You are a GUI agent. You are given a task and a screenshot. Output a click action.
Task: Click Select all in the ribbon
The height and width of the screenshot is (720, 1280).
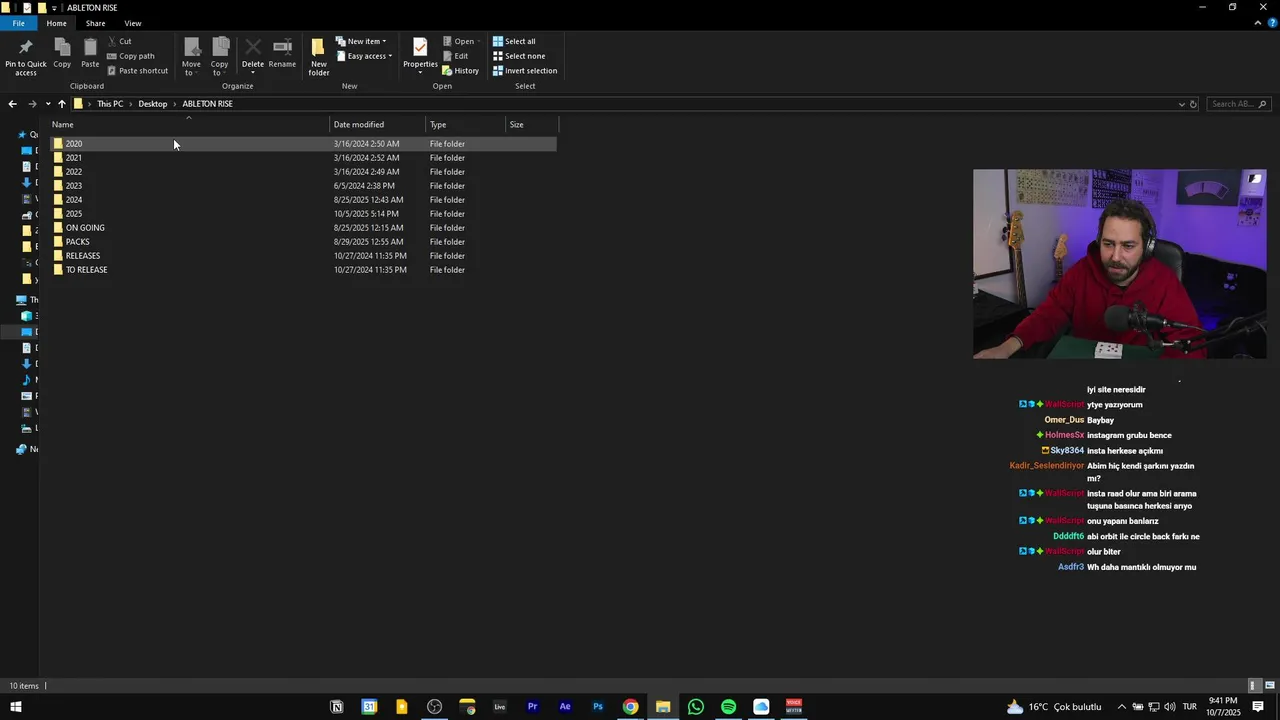coord(514,41)
